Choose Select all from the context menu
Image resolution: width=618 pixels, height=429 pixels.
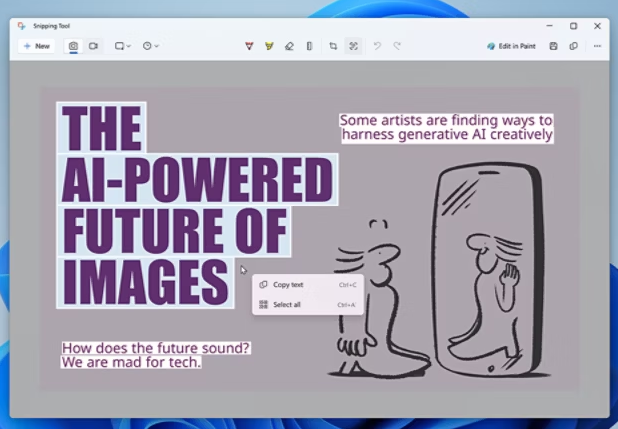click(287, 304)
